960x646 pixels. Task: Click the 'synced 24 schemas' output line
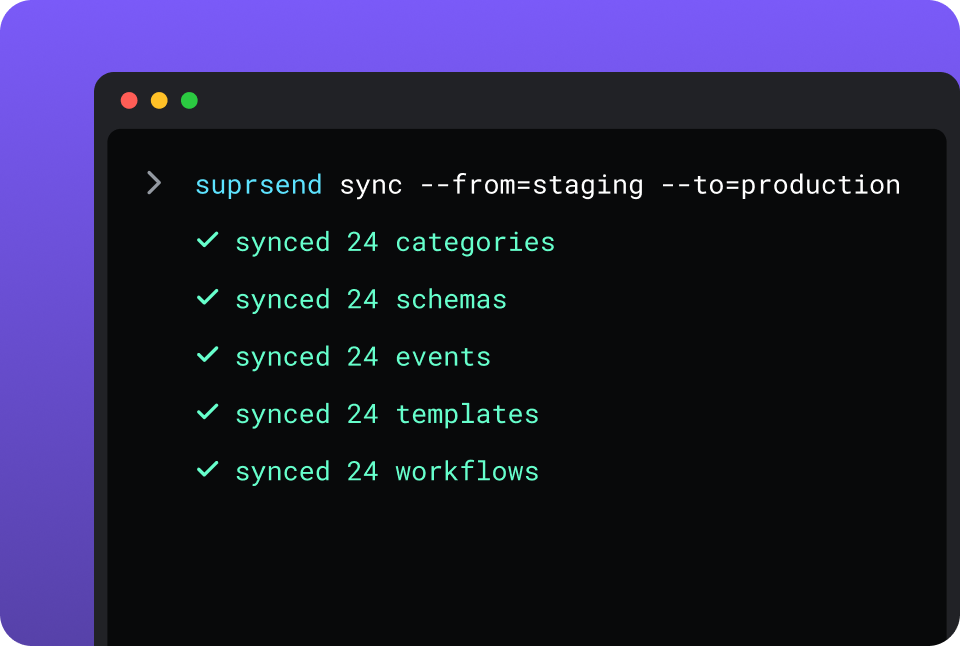pyautogui.click(x=371, y=300)
